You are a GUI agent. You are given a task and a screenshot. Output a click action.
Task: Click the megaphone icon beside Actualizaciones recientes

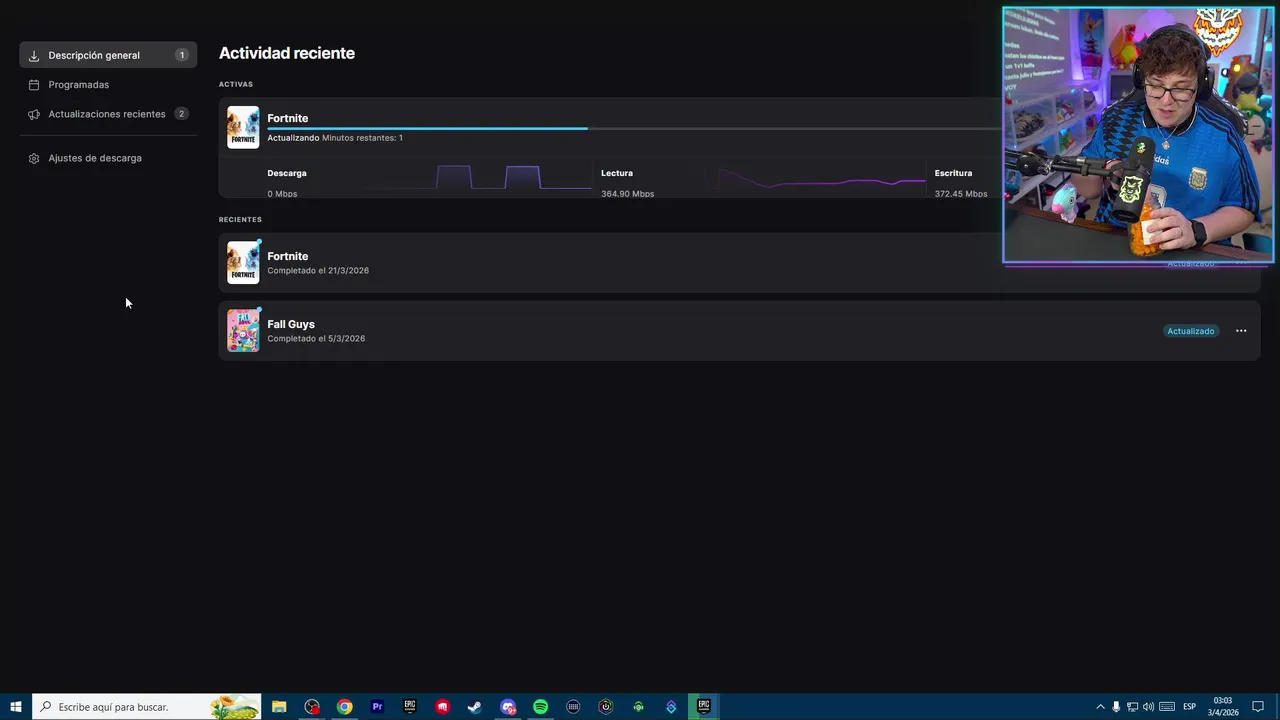(34, 114)
